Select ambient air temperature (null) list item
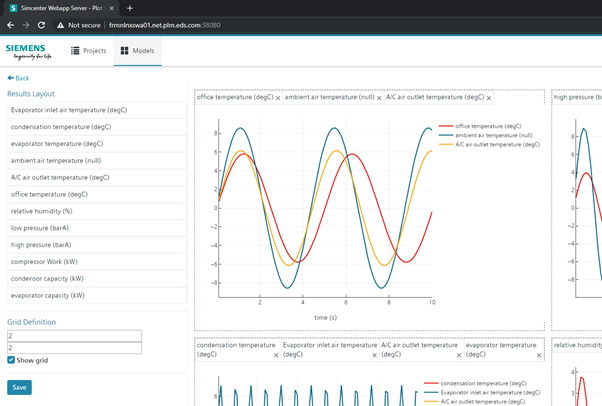The height and width of the screenshot is (406, 602). 97,161
